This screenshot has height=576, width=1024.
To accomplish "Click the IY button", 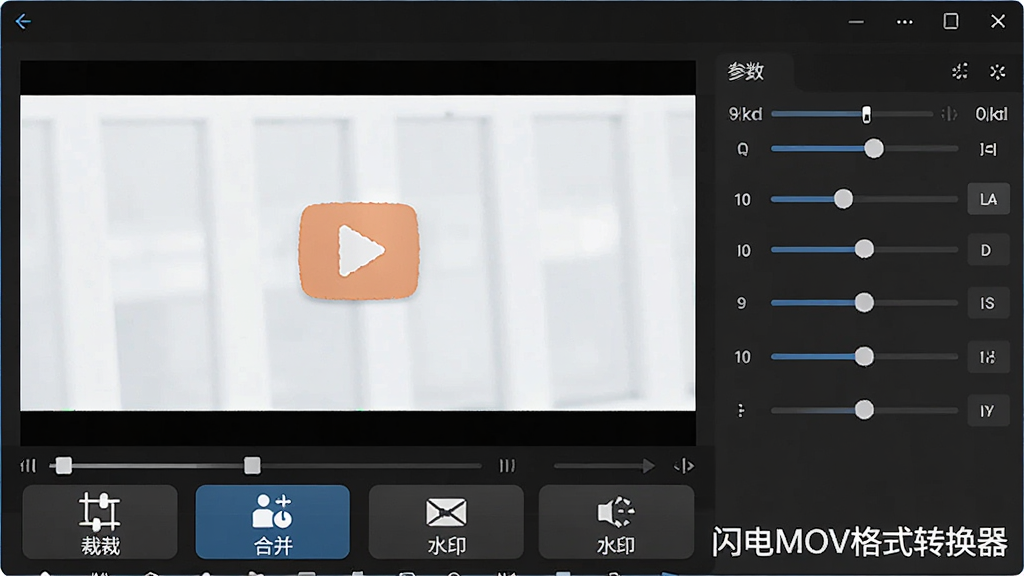I will 988,411.
